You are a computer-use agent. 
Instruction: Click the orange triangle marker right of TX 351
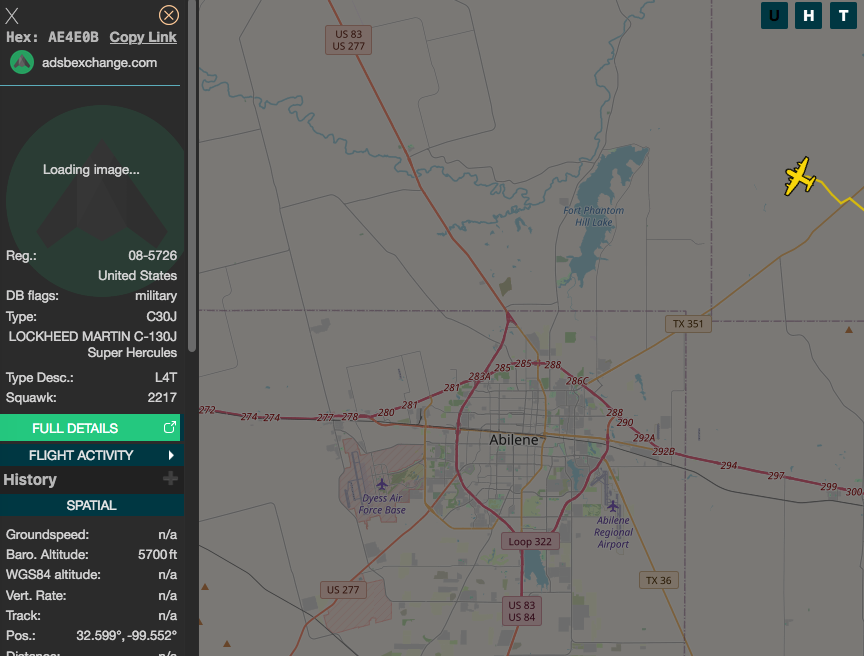pyautogui.click(x=849, y=330)
